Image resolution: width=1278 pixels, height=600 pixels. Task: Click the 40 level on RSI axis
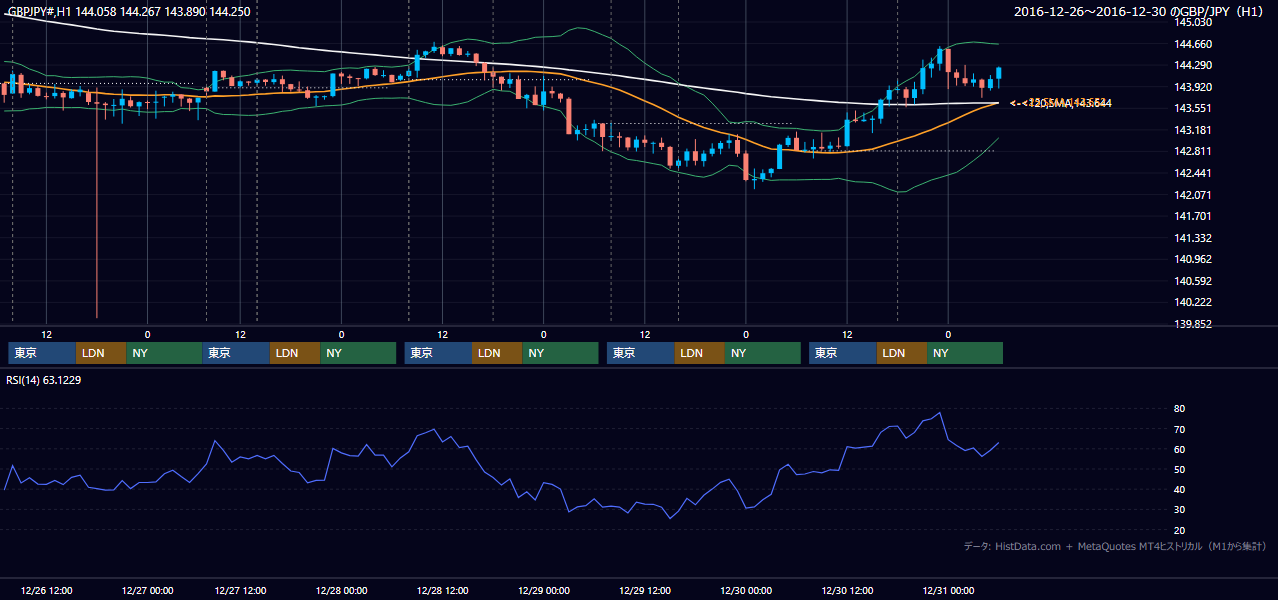pos(1179,489)
